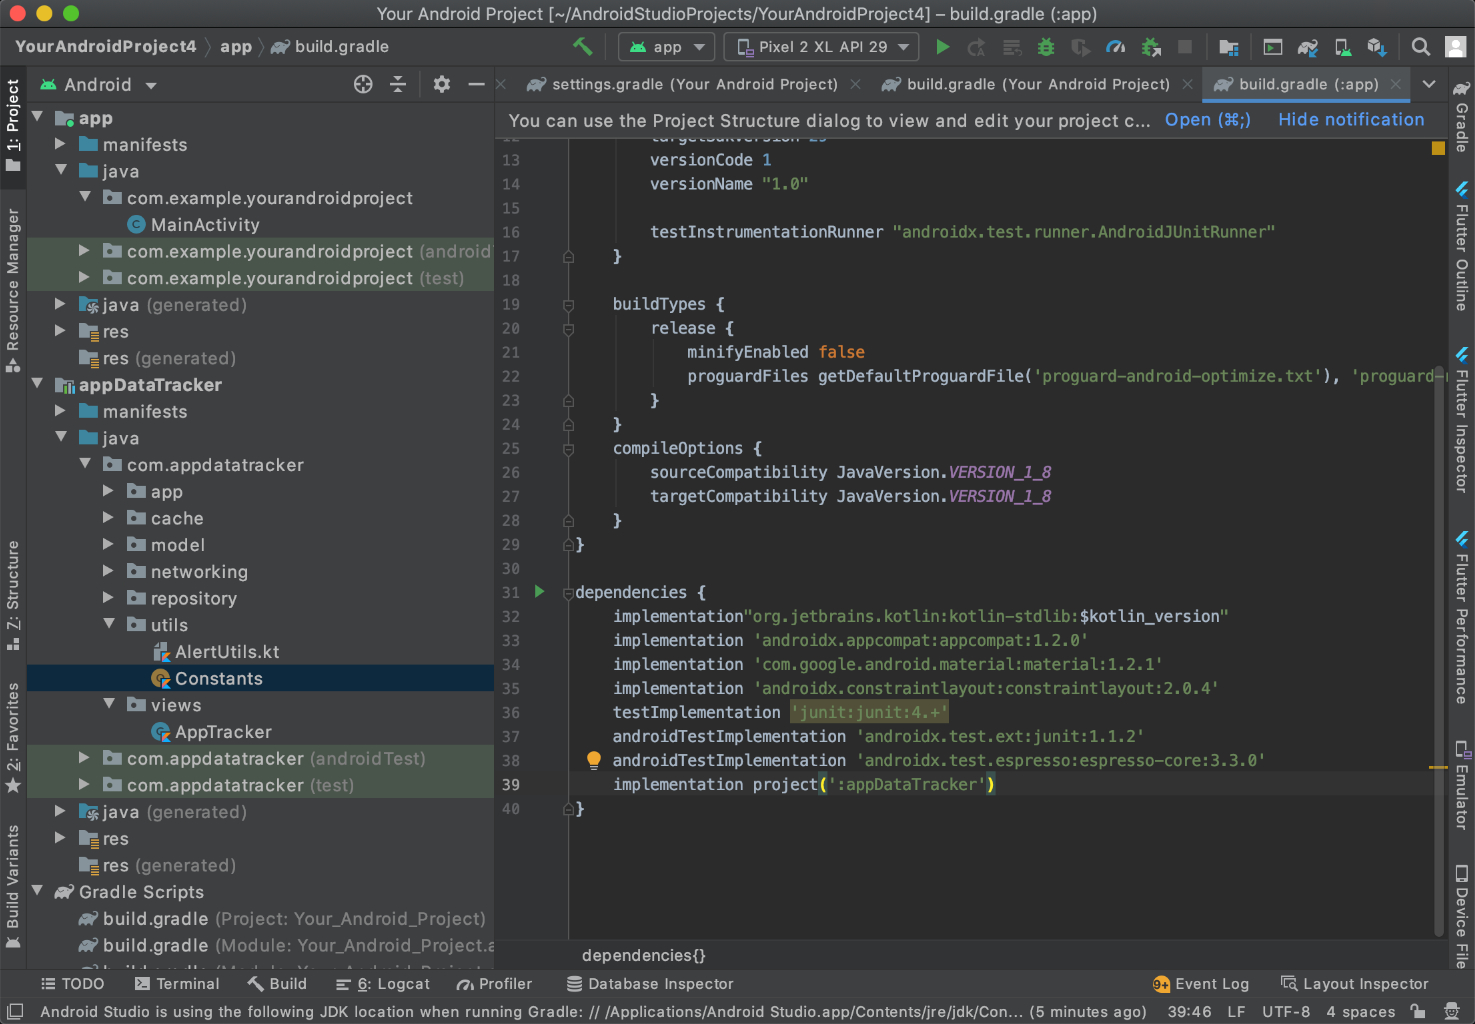This screenshot has height=1024, width=1475.
Task: Toggle the Flutter Inspector tool window
Action: (x=1461, y=420)
